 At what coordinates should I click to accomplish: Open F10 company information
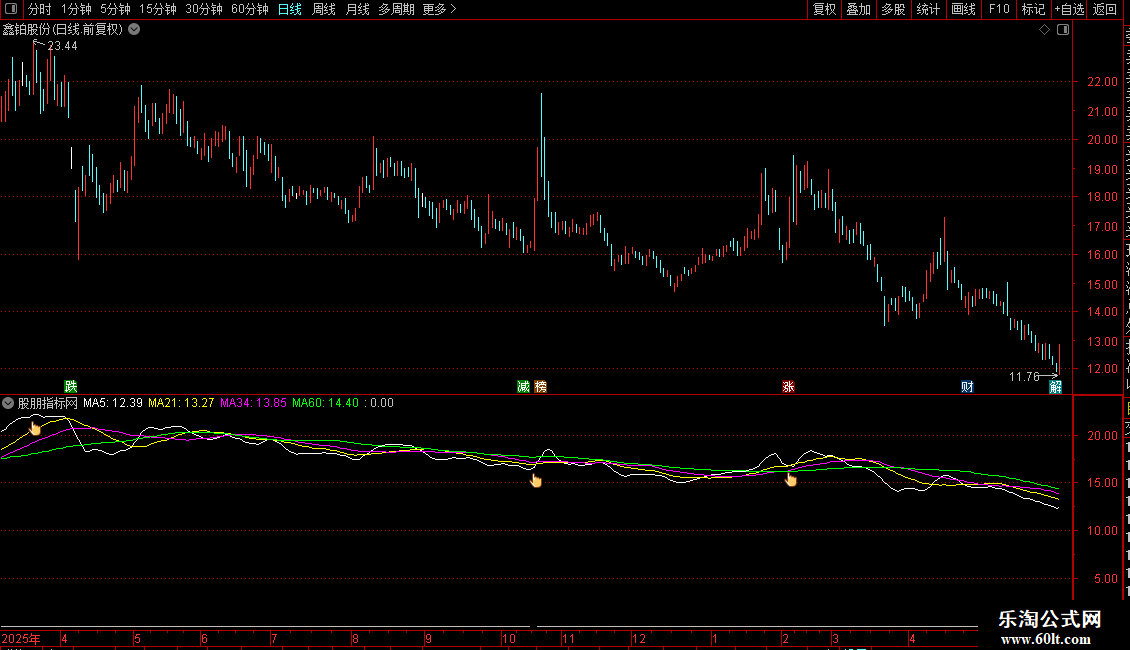click(x=999, y=9)
